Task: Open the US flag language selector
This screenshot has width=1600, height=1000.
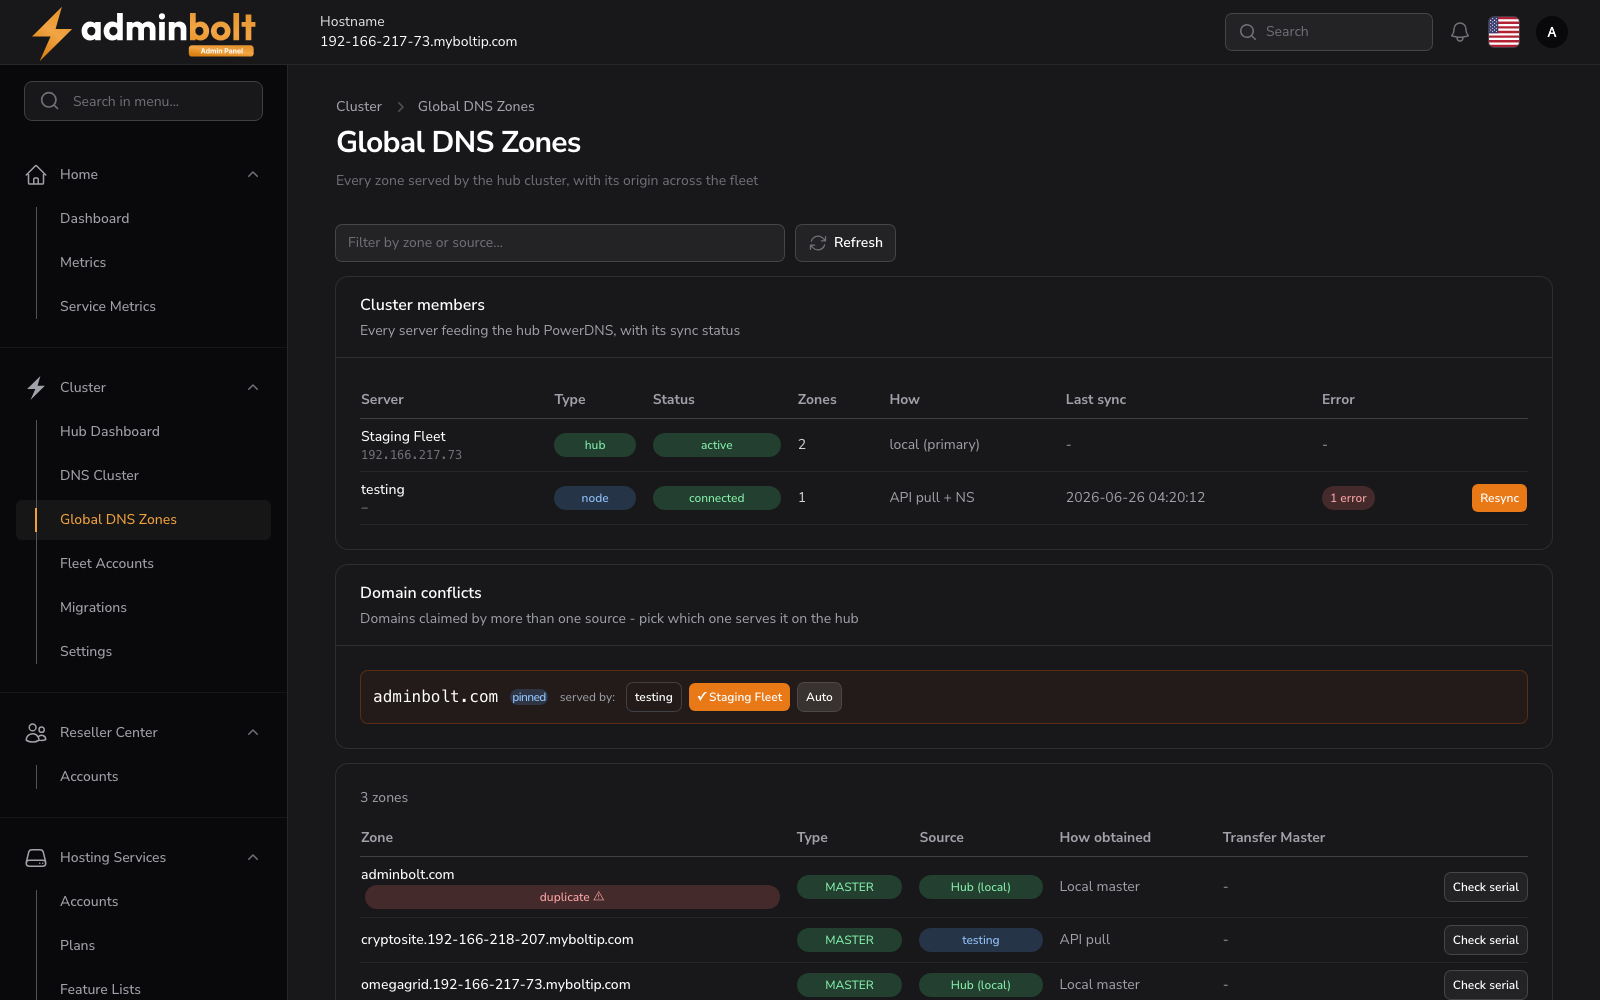Action: click(1504, 32)
